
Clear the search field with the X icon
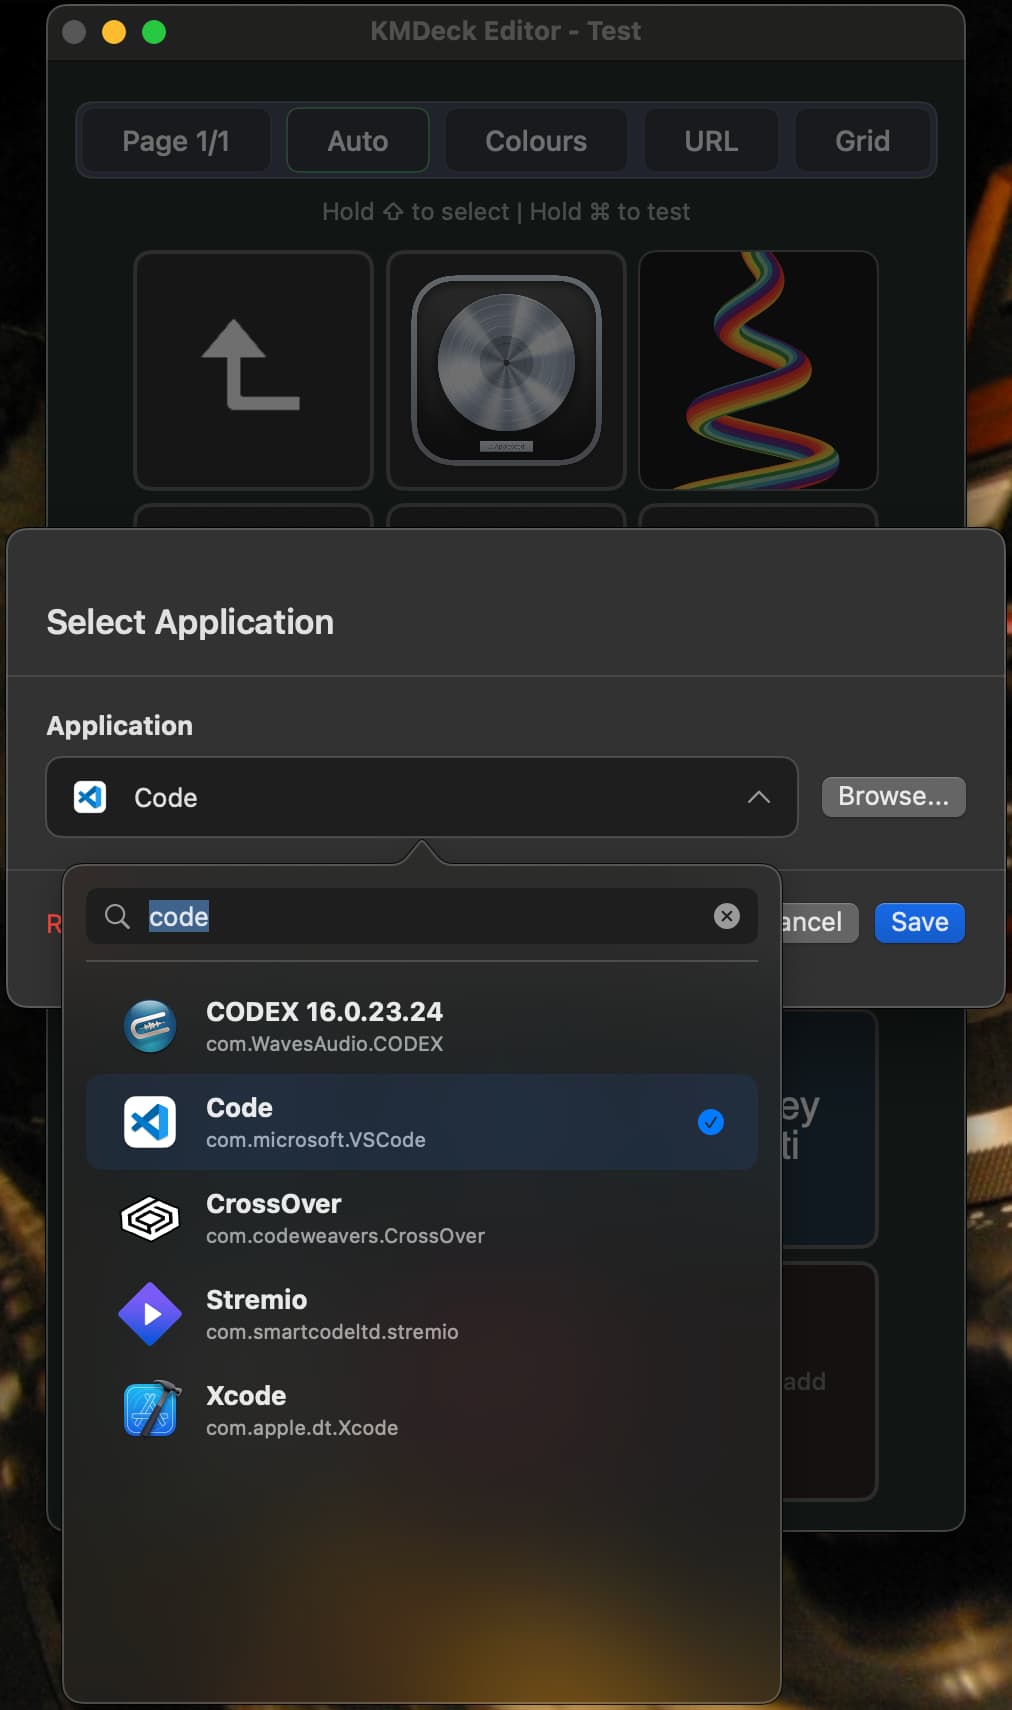727,916
